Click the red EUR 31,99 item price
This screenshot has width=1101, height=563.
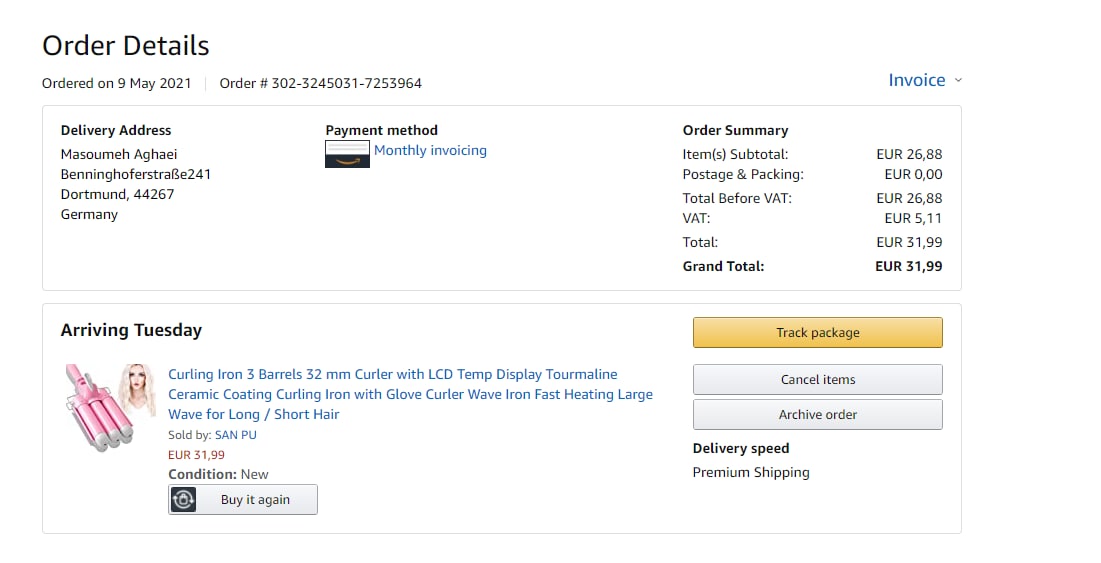coord(196,455)
